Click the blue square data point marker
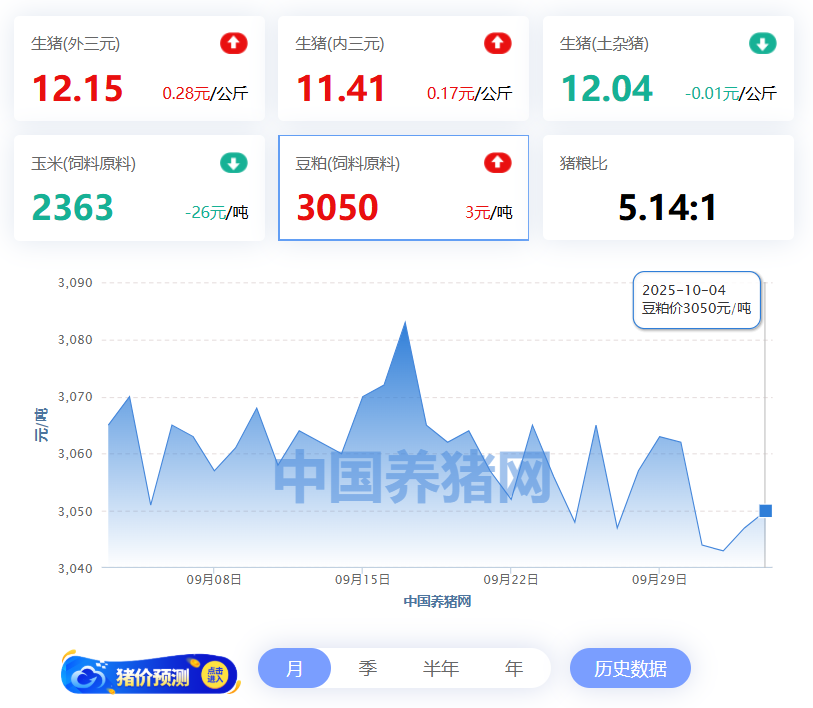The height and width of the screenshot is (708, 813). point(765,511)
